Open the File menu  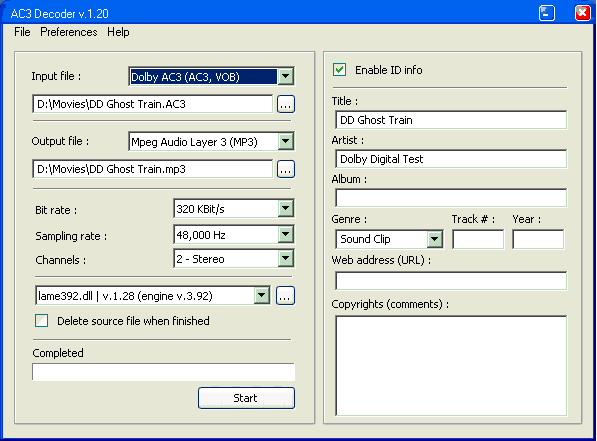(x=22, y=32)
